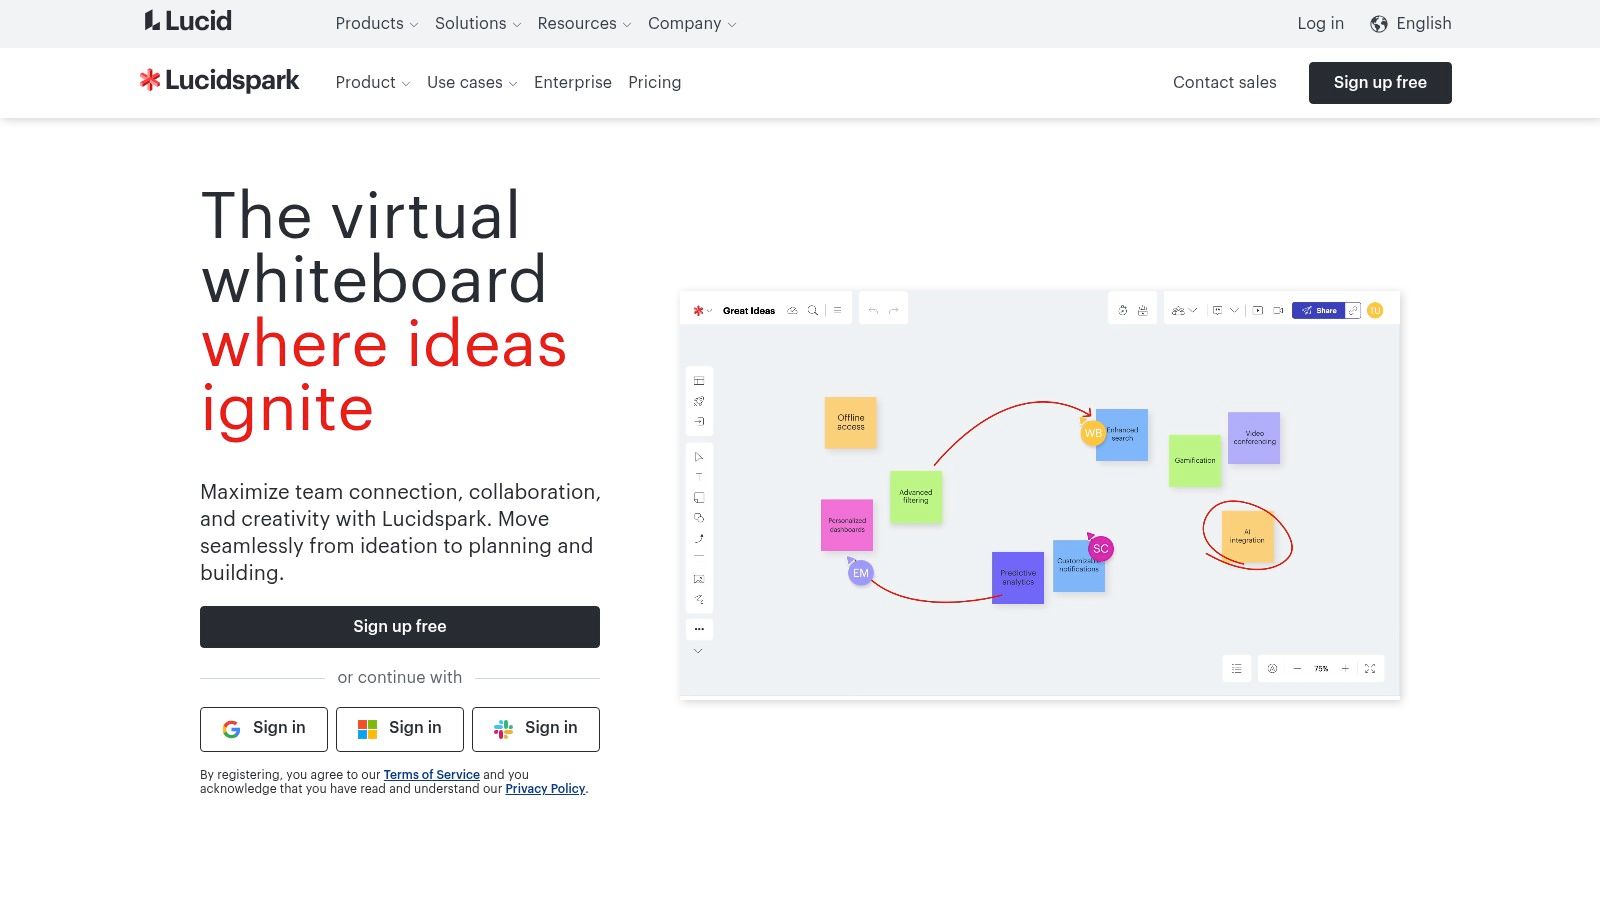Screen dimensions: 1600x900
Task: Expand the Product dropdown in Lucidspark nav
Action: click(373, 83)
